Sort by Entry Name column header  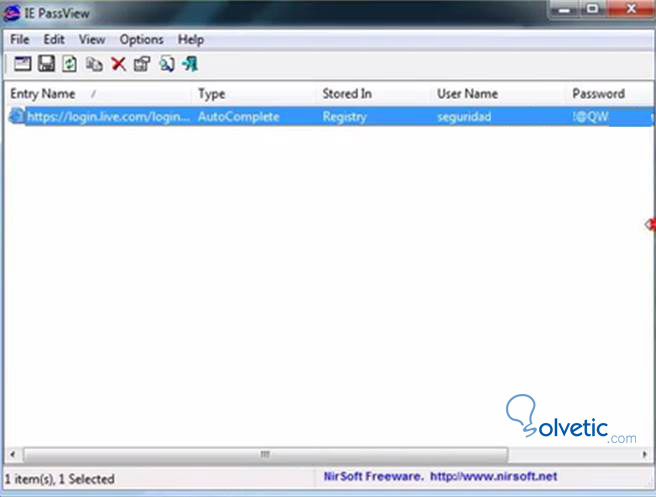(x=99, y=94)
